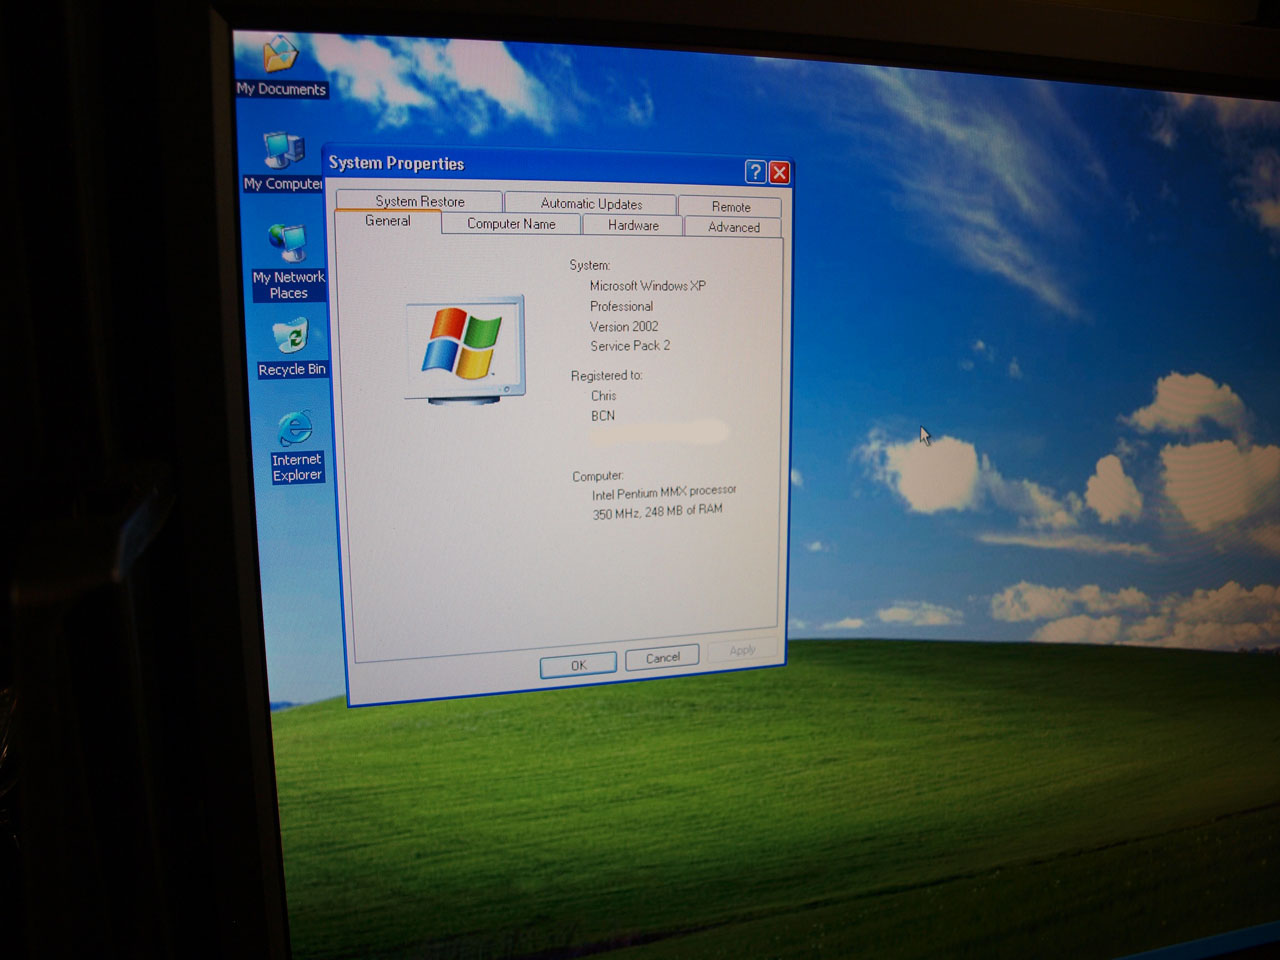Click the 'Microsoft Windows XP' text

pyautogui.click(x=648, y=286)
